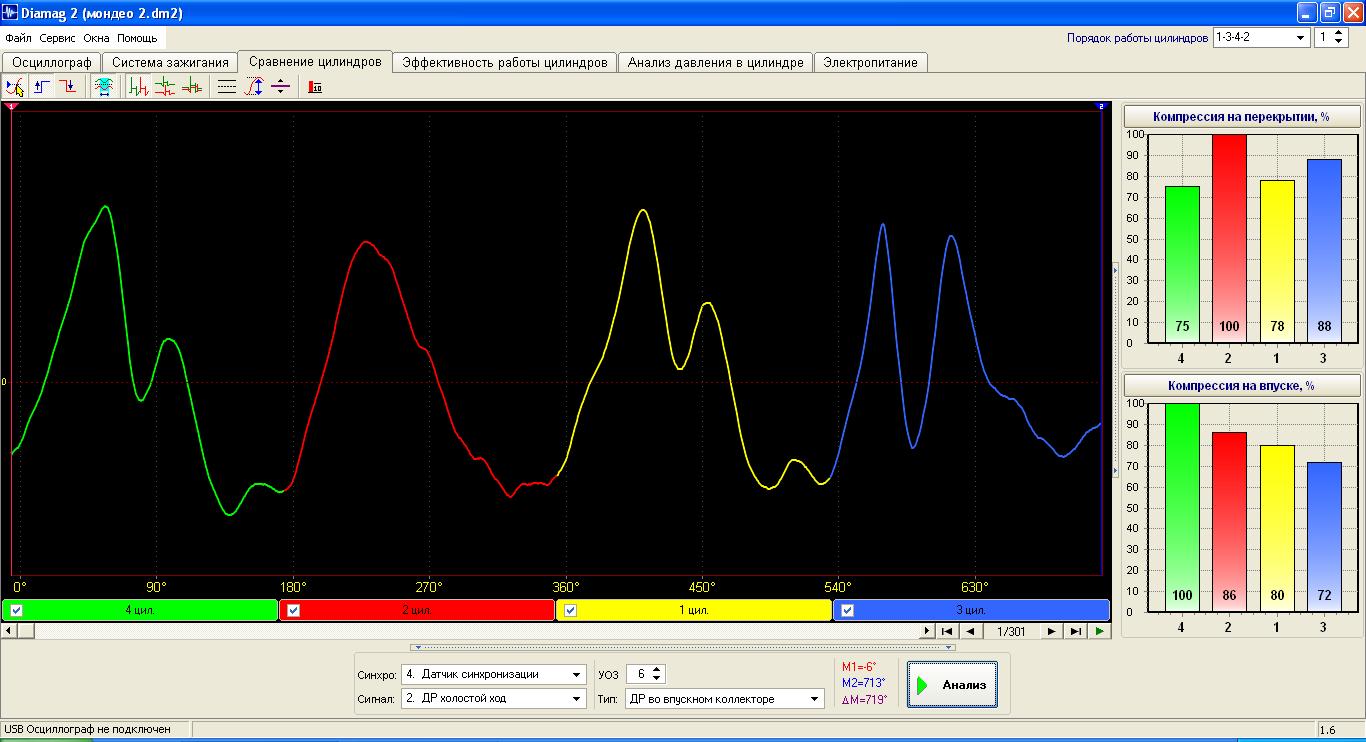The width and height of the screenshot is (1366, 742).
Task: Open the Помощь menu
Action: click(137, 38)
